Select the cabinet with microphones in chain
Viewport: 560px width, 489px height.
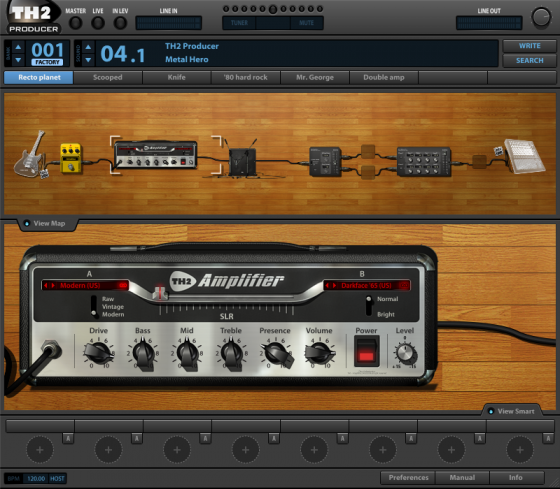pyautogui.click(x=242, y=159)
